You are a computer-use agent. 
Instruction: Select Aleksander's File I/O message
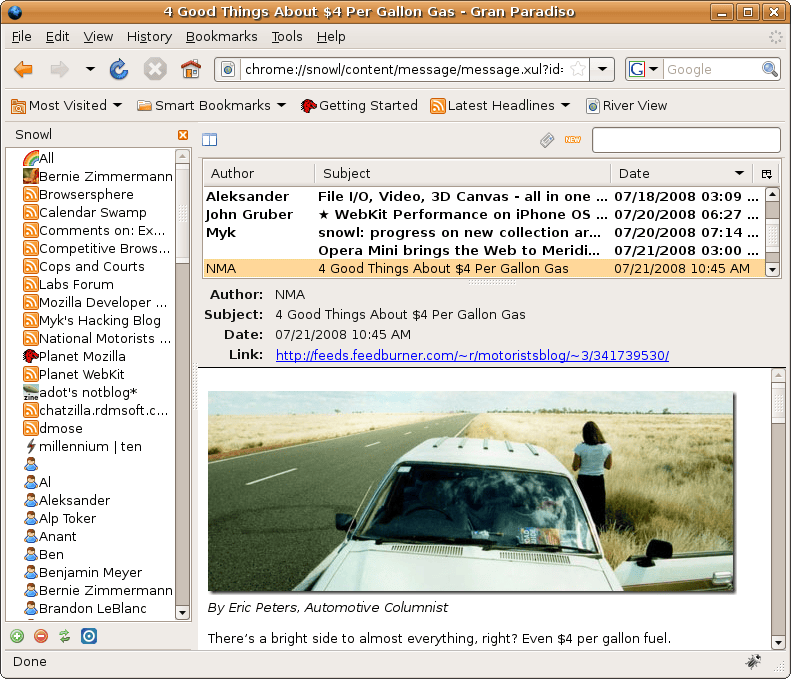click(484, 196)
